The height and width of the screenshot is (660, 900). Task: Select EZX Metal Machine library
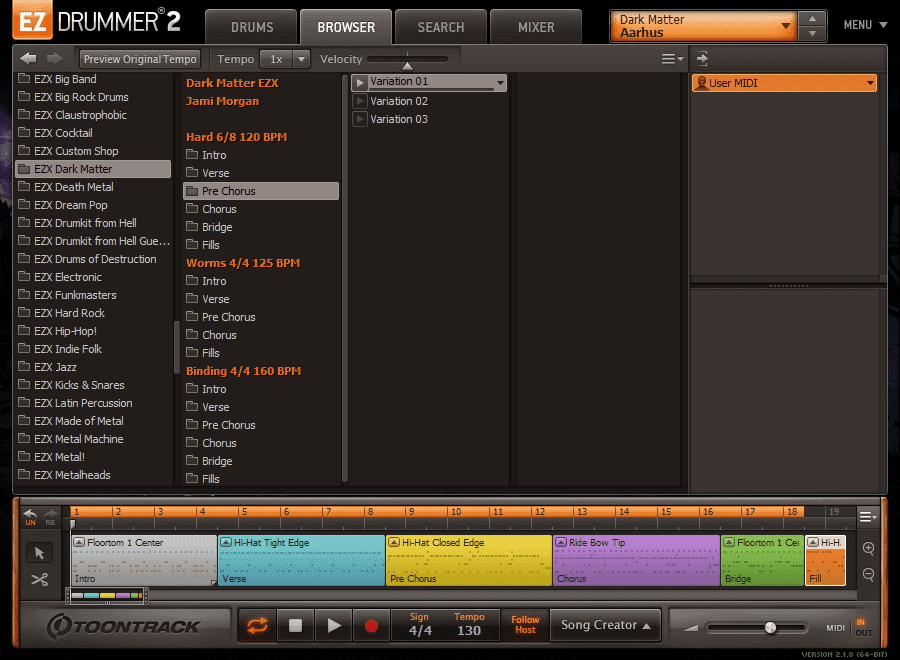pyautogui.click(x=93, y=439)
